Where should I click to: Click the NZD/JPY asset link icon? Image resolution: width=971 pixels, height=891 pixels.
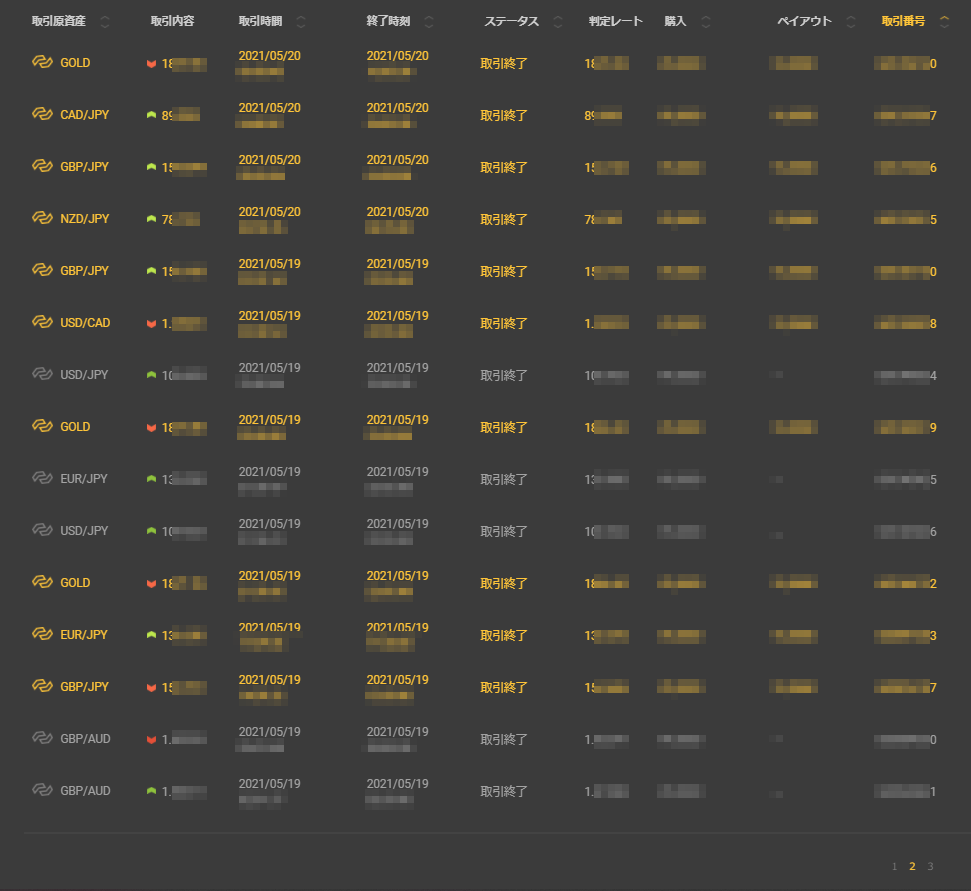pos(42,219)
